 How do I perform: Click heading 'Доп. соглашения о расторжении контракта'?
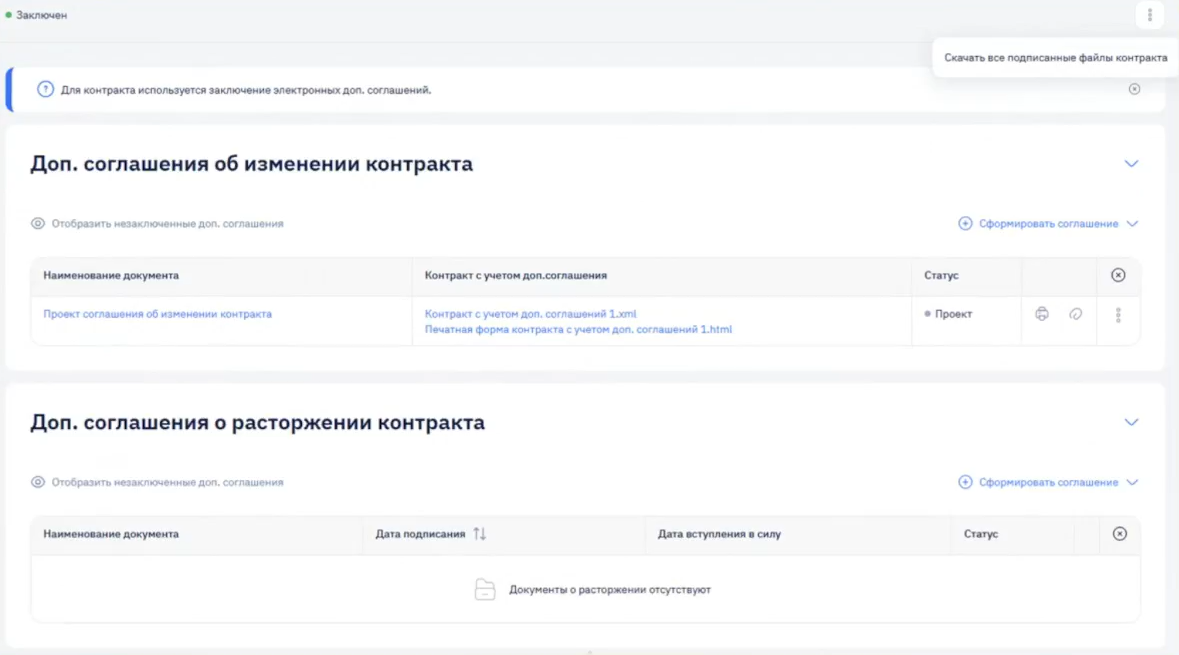(257, 423)
